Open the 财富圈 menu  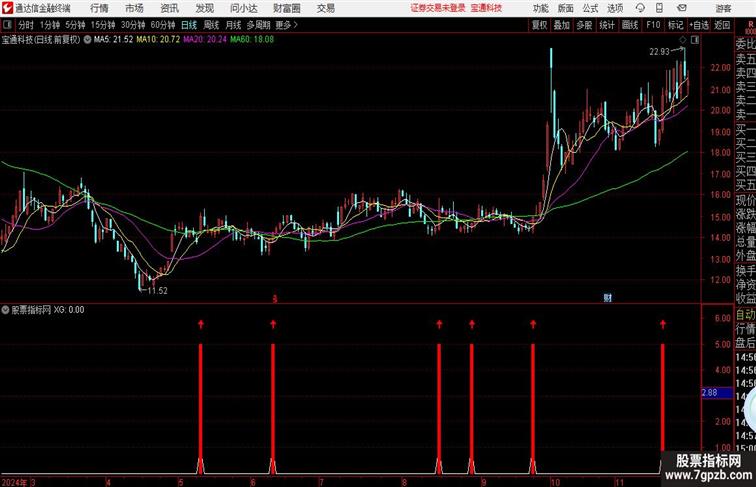click(286, 8)
